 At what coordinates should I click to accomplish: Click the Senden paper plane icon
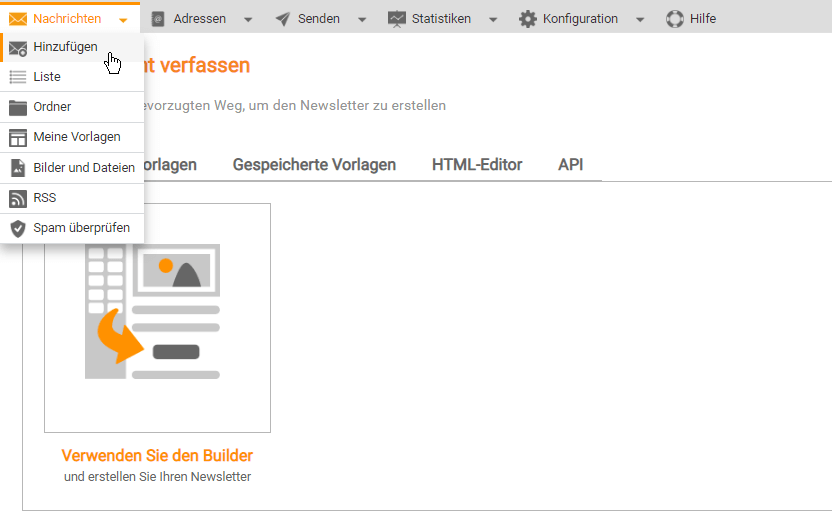tap(283, 19)
